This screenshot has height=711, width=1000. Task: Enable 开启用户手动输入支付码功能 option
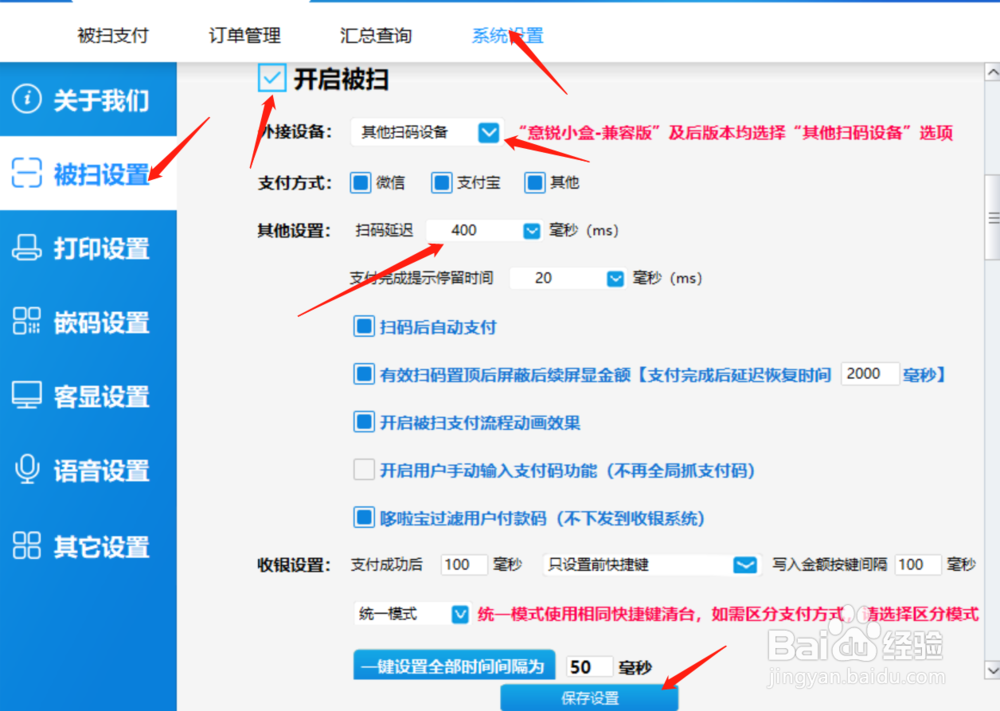point(364,470)
